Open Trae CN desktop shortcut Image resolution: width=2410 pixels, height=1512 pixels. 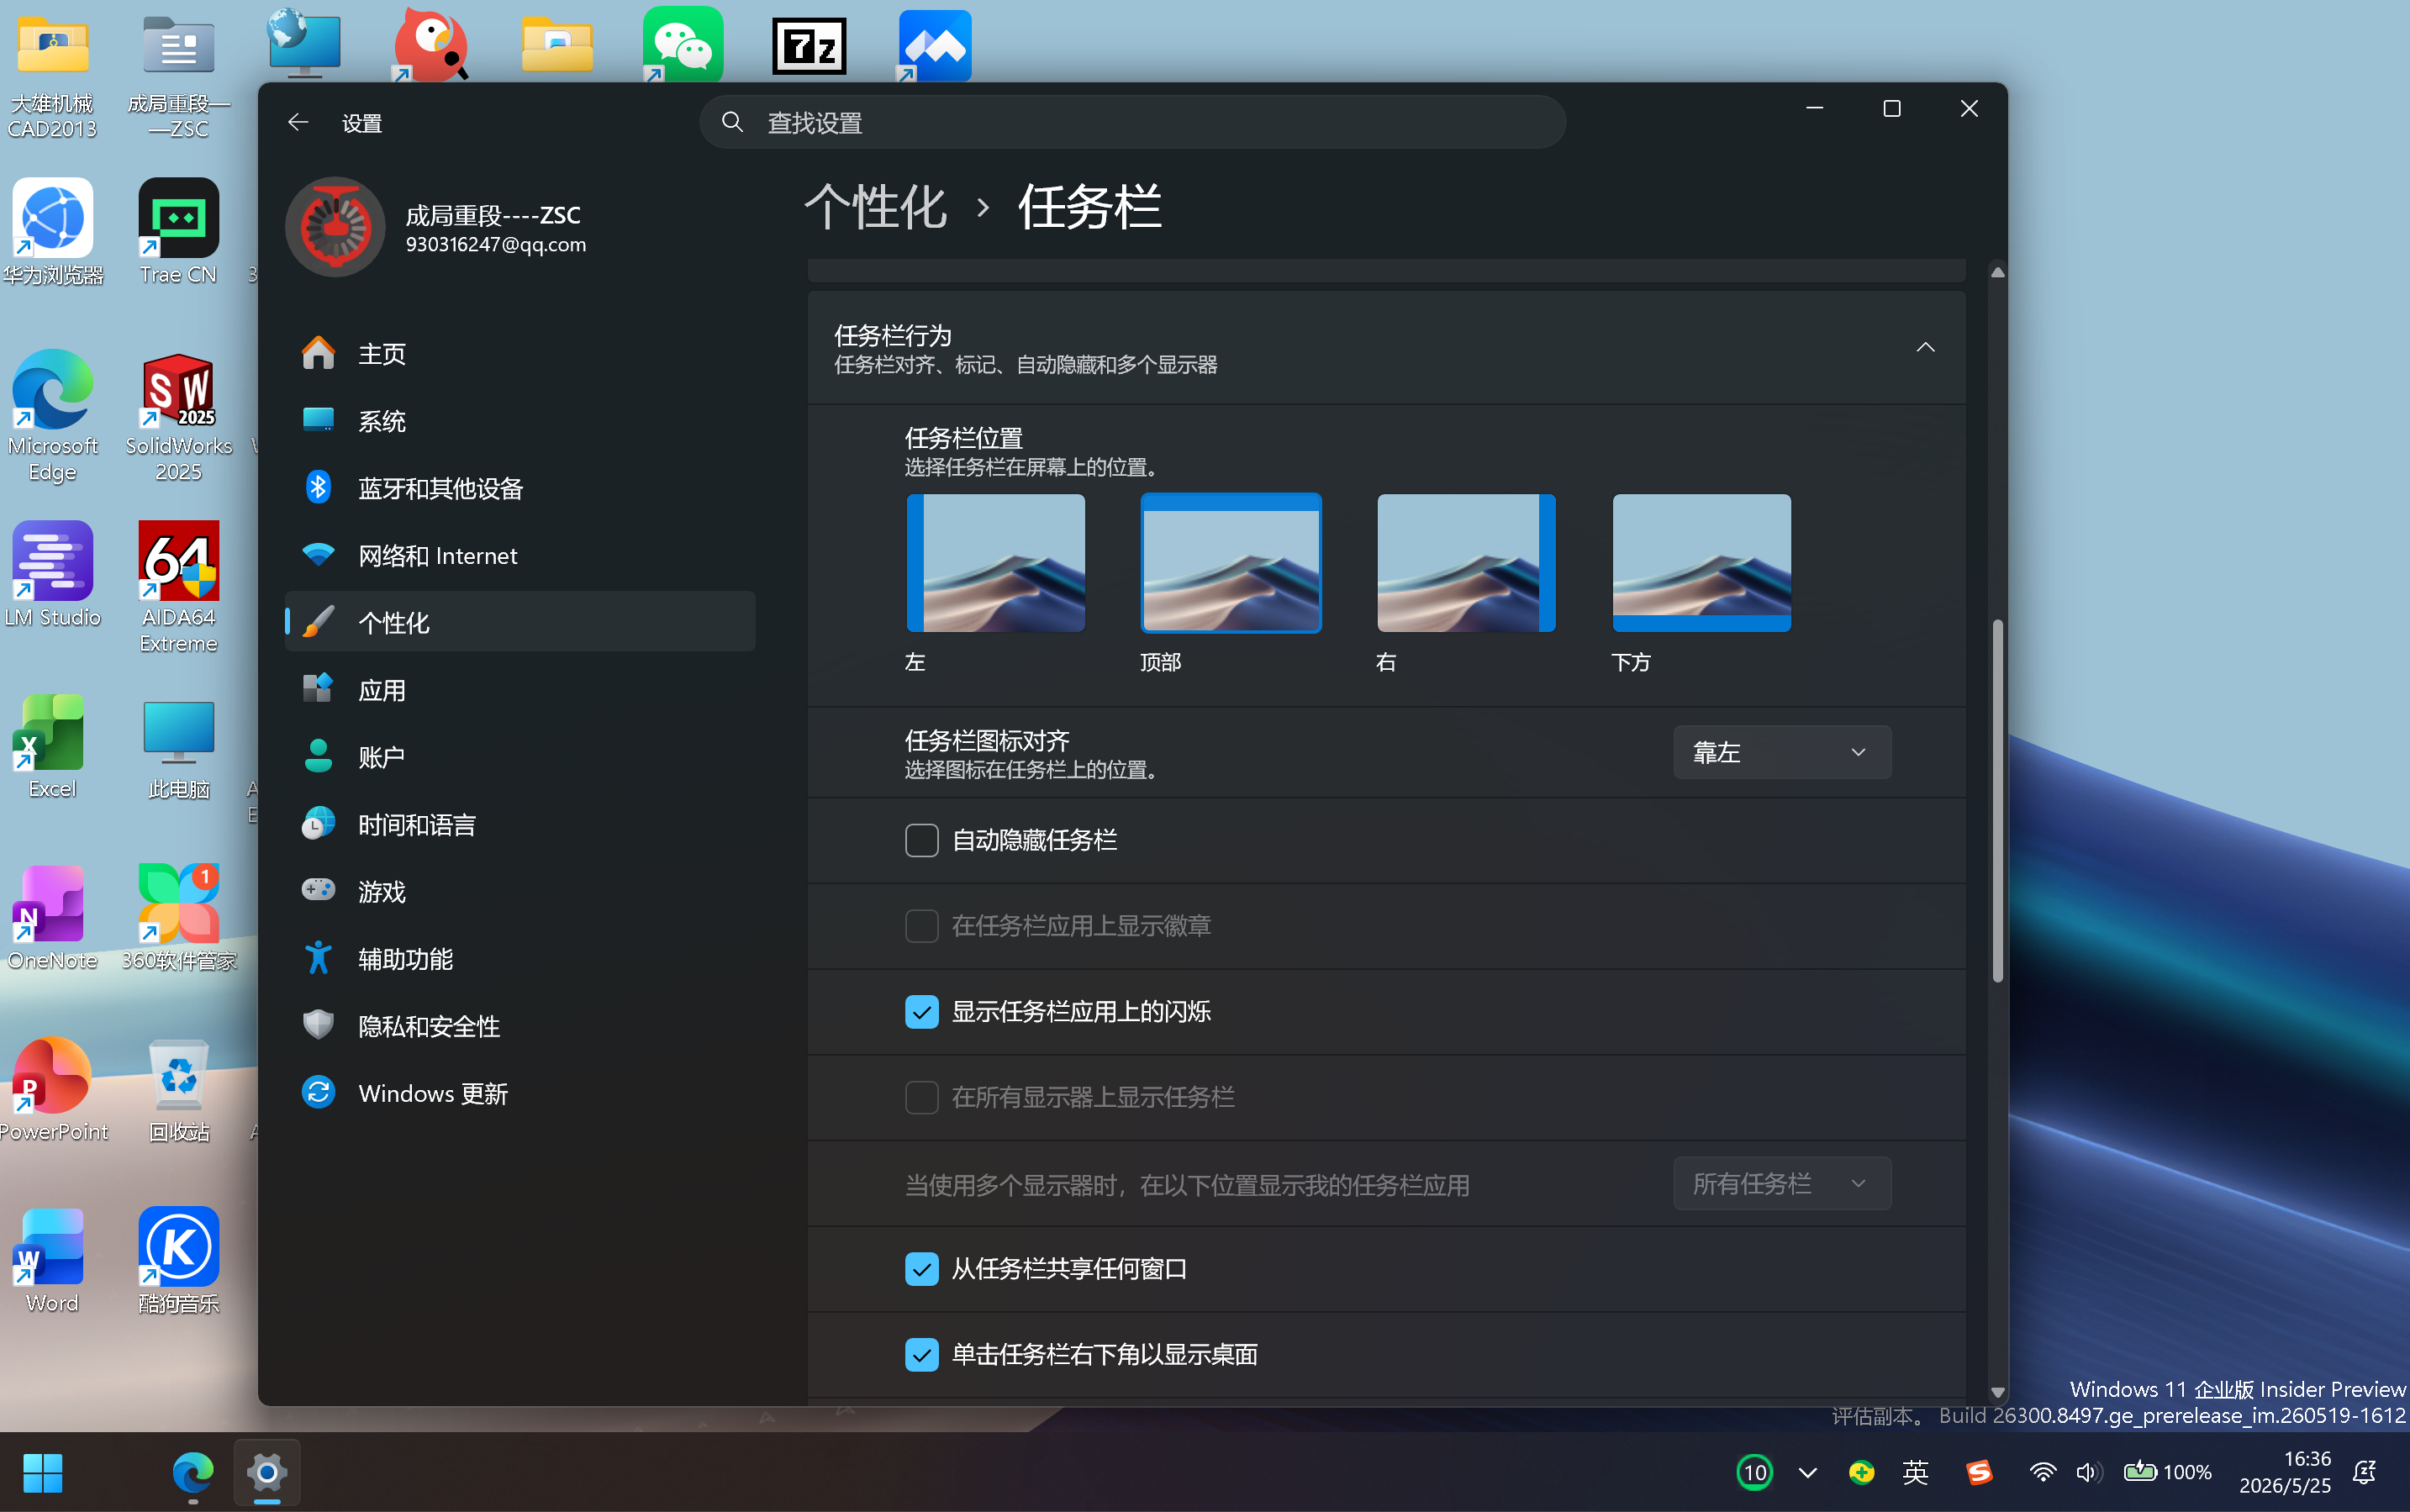(179, 232)
